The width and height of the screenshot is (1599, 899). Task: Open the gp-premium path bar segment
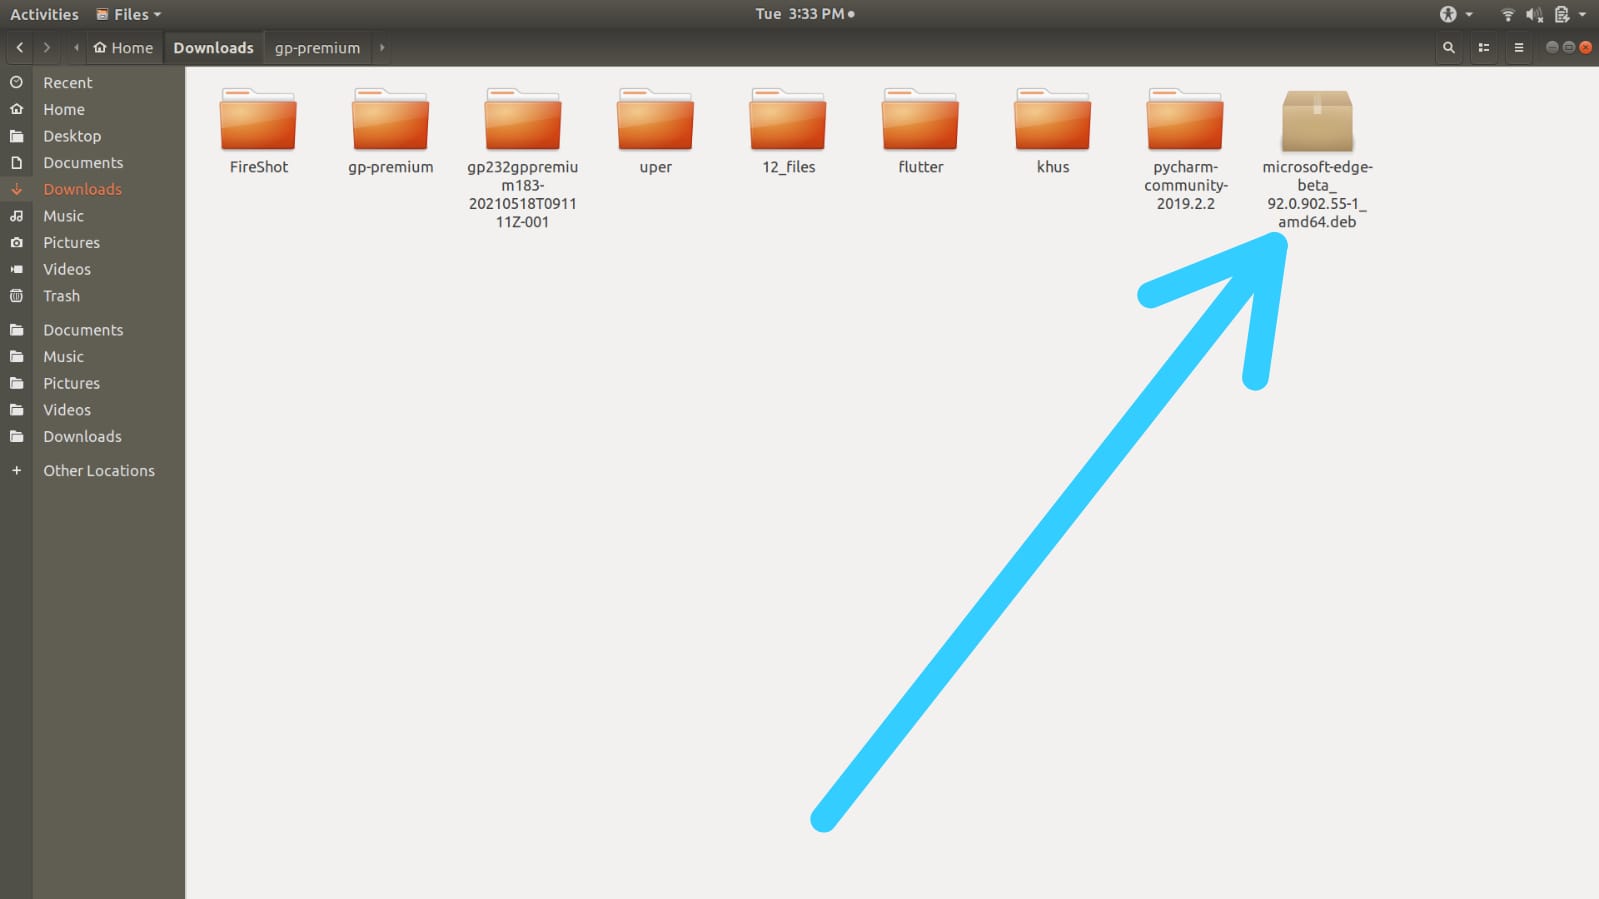tap(317, 47)
